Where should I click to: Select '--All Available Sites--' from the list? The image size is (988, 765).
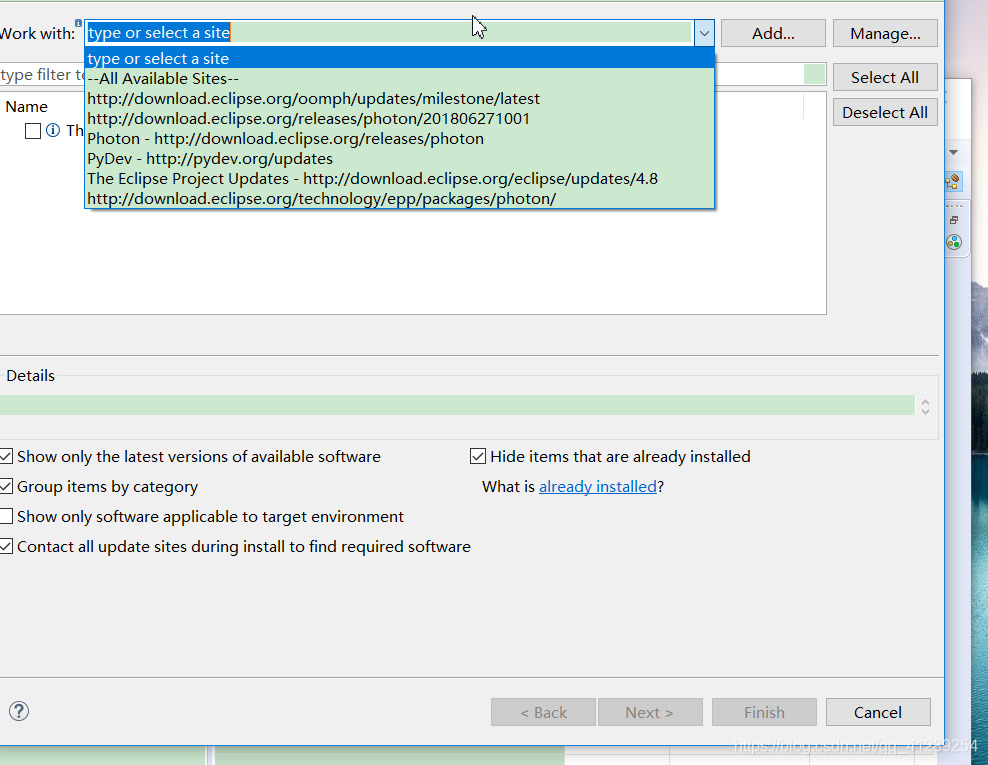(x=400, y=79)
